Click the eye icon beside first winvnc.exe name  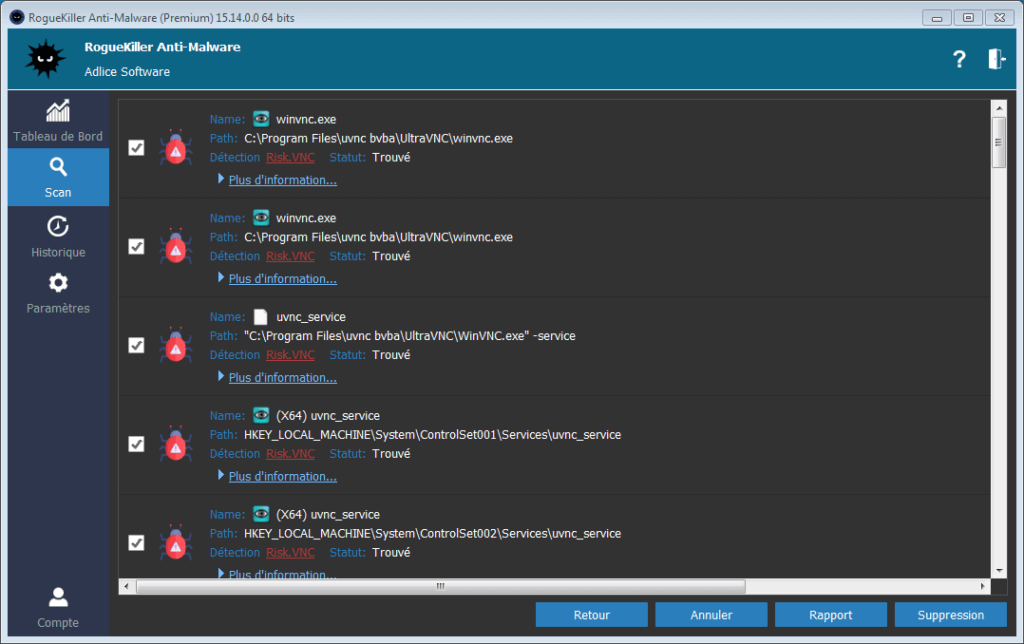(x=261, y=119)
